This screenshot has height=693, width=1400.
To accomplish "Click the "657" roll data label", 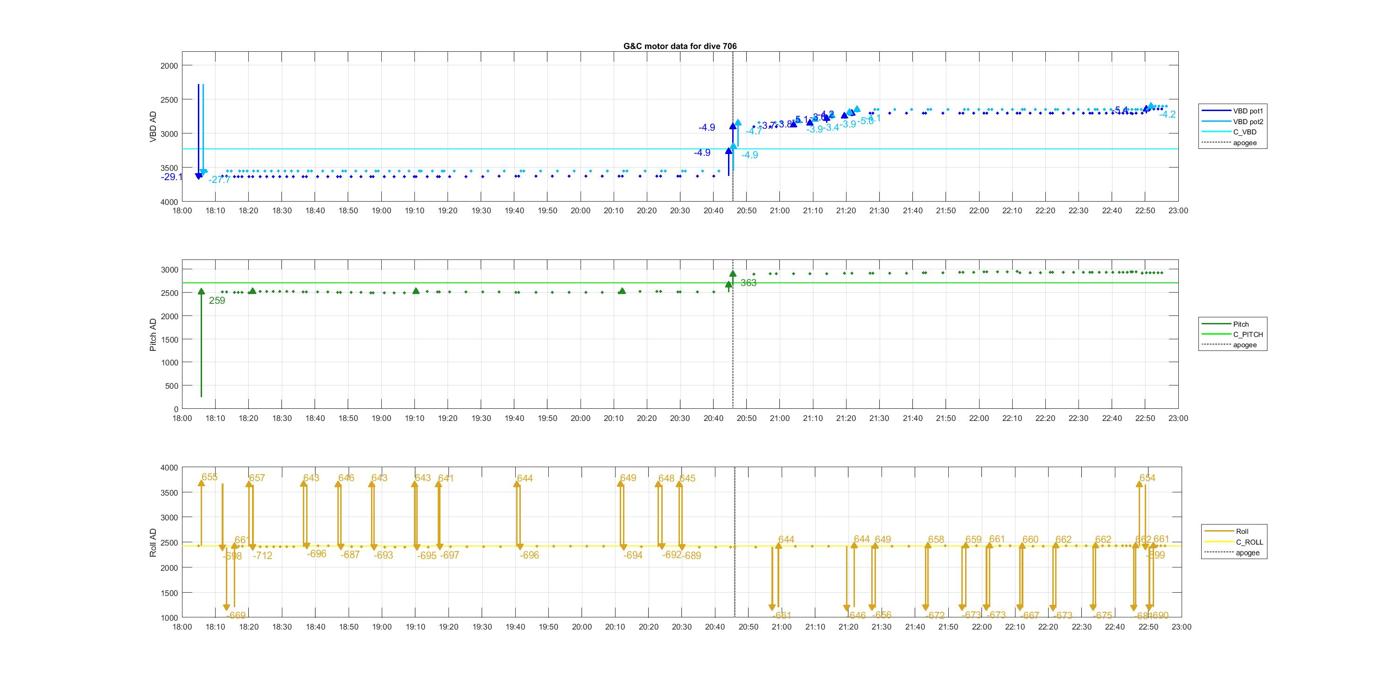I will [x=257, y=478].
